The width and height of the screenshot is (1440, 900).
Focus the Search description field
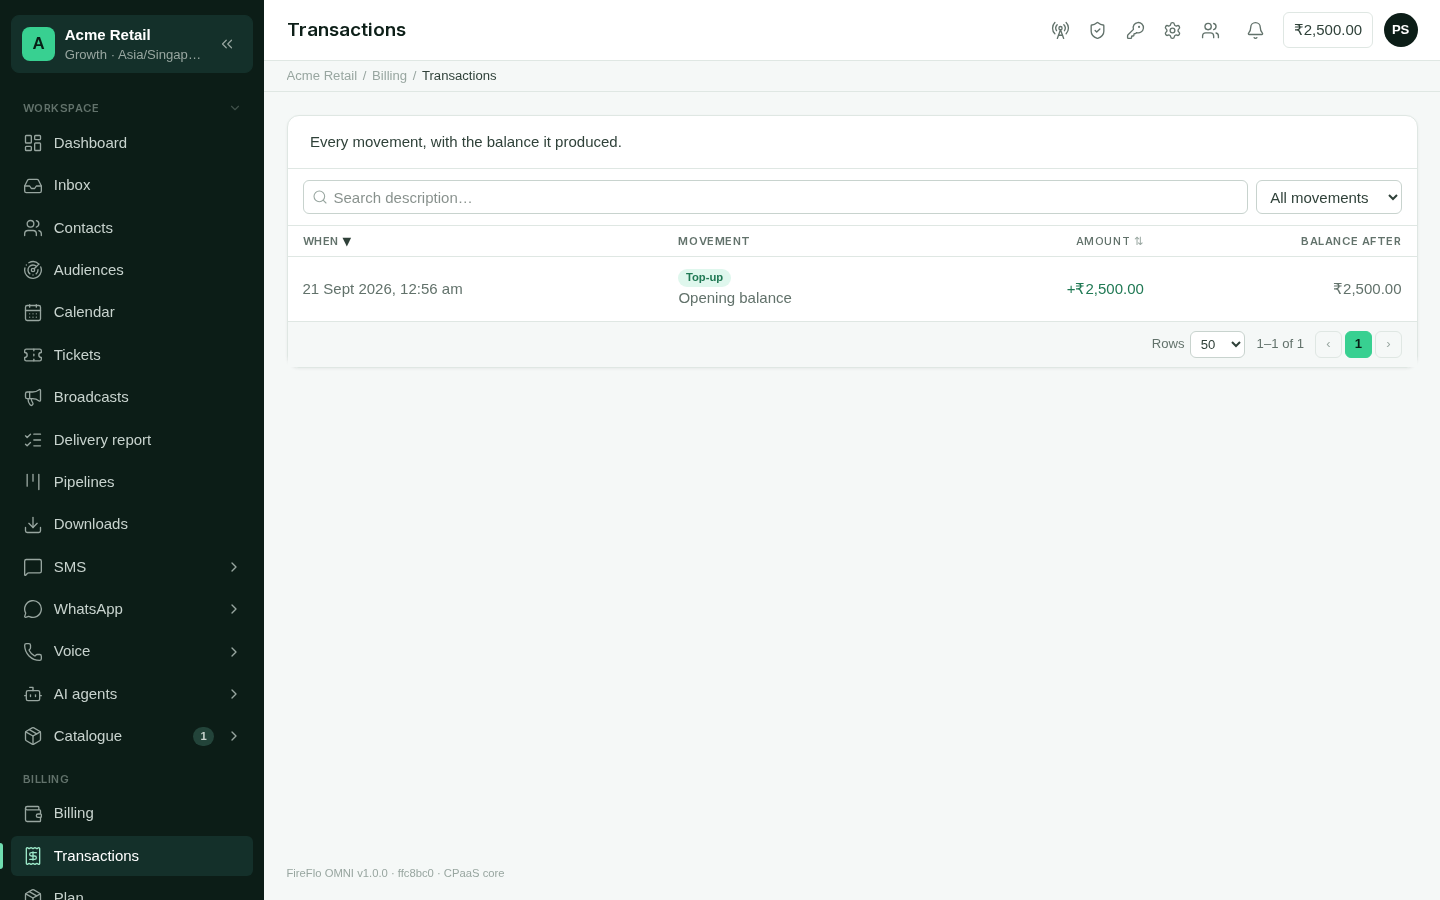coord(775,197)
